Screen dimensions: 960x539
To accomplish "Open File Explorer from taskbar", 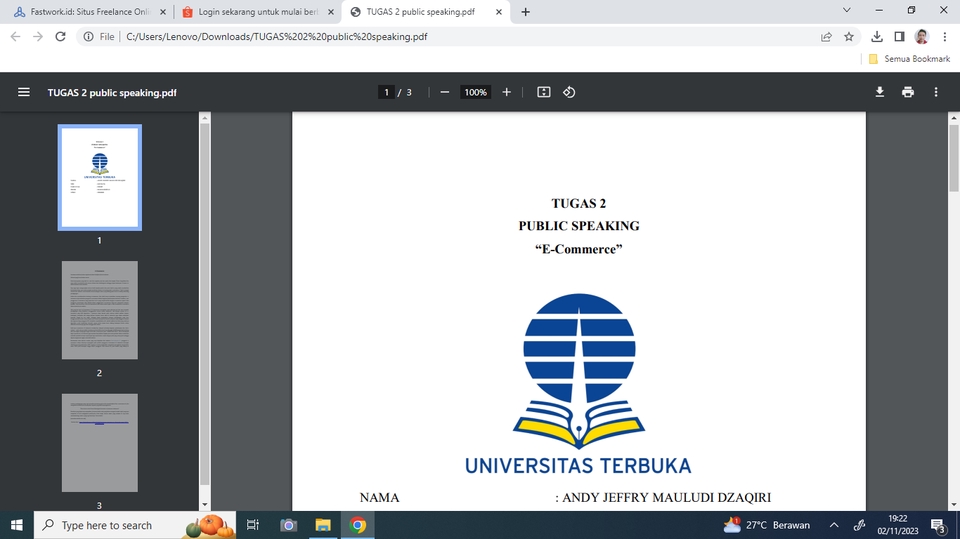I will tap(323, 525).
